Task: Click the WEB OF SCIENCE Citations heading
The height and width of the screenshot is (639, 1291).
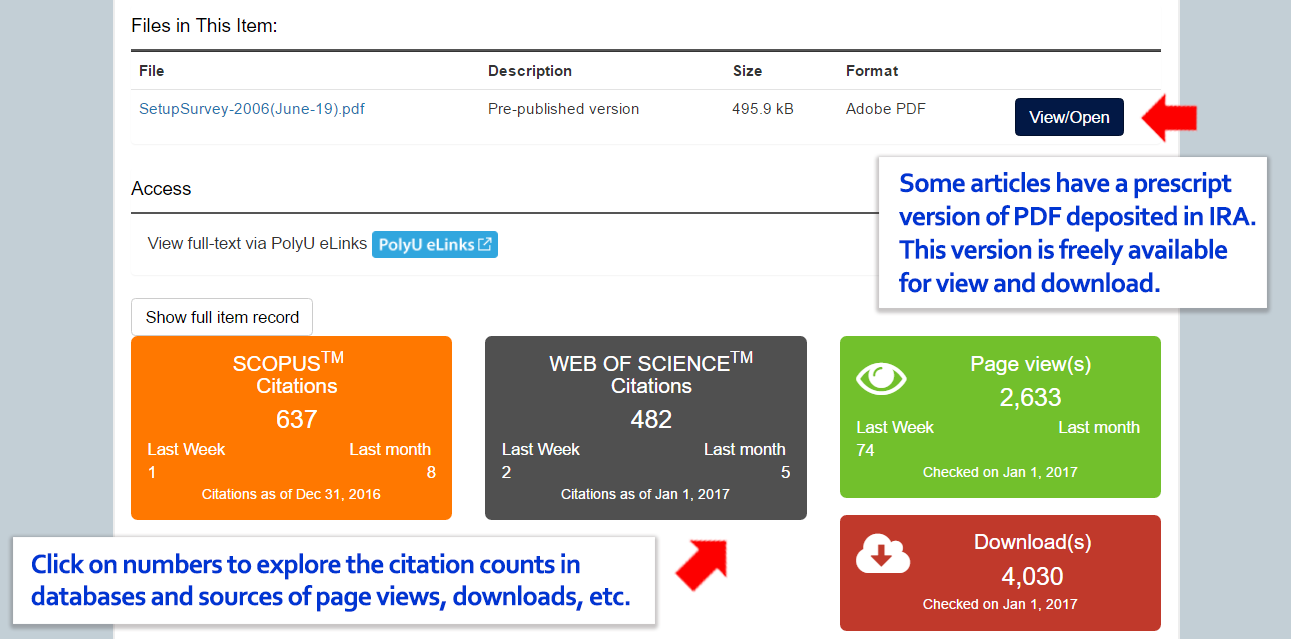Action: point(651,374)
